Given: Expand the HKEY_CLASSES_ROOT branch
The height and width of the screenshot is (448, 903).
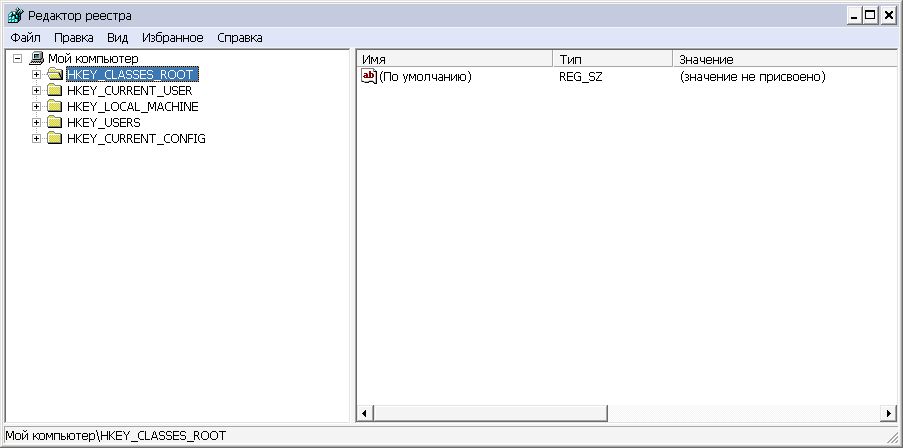Looking at the screenshot, I should [36, 75].
